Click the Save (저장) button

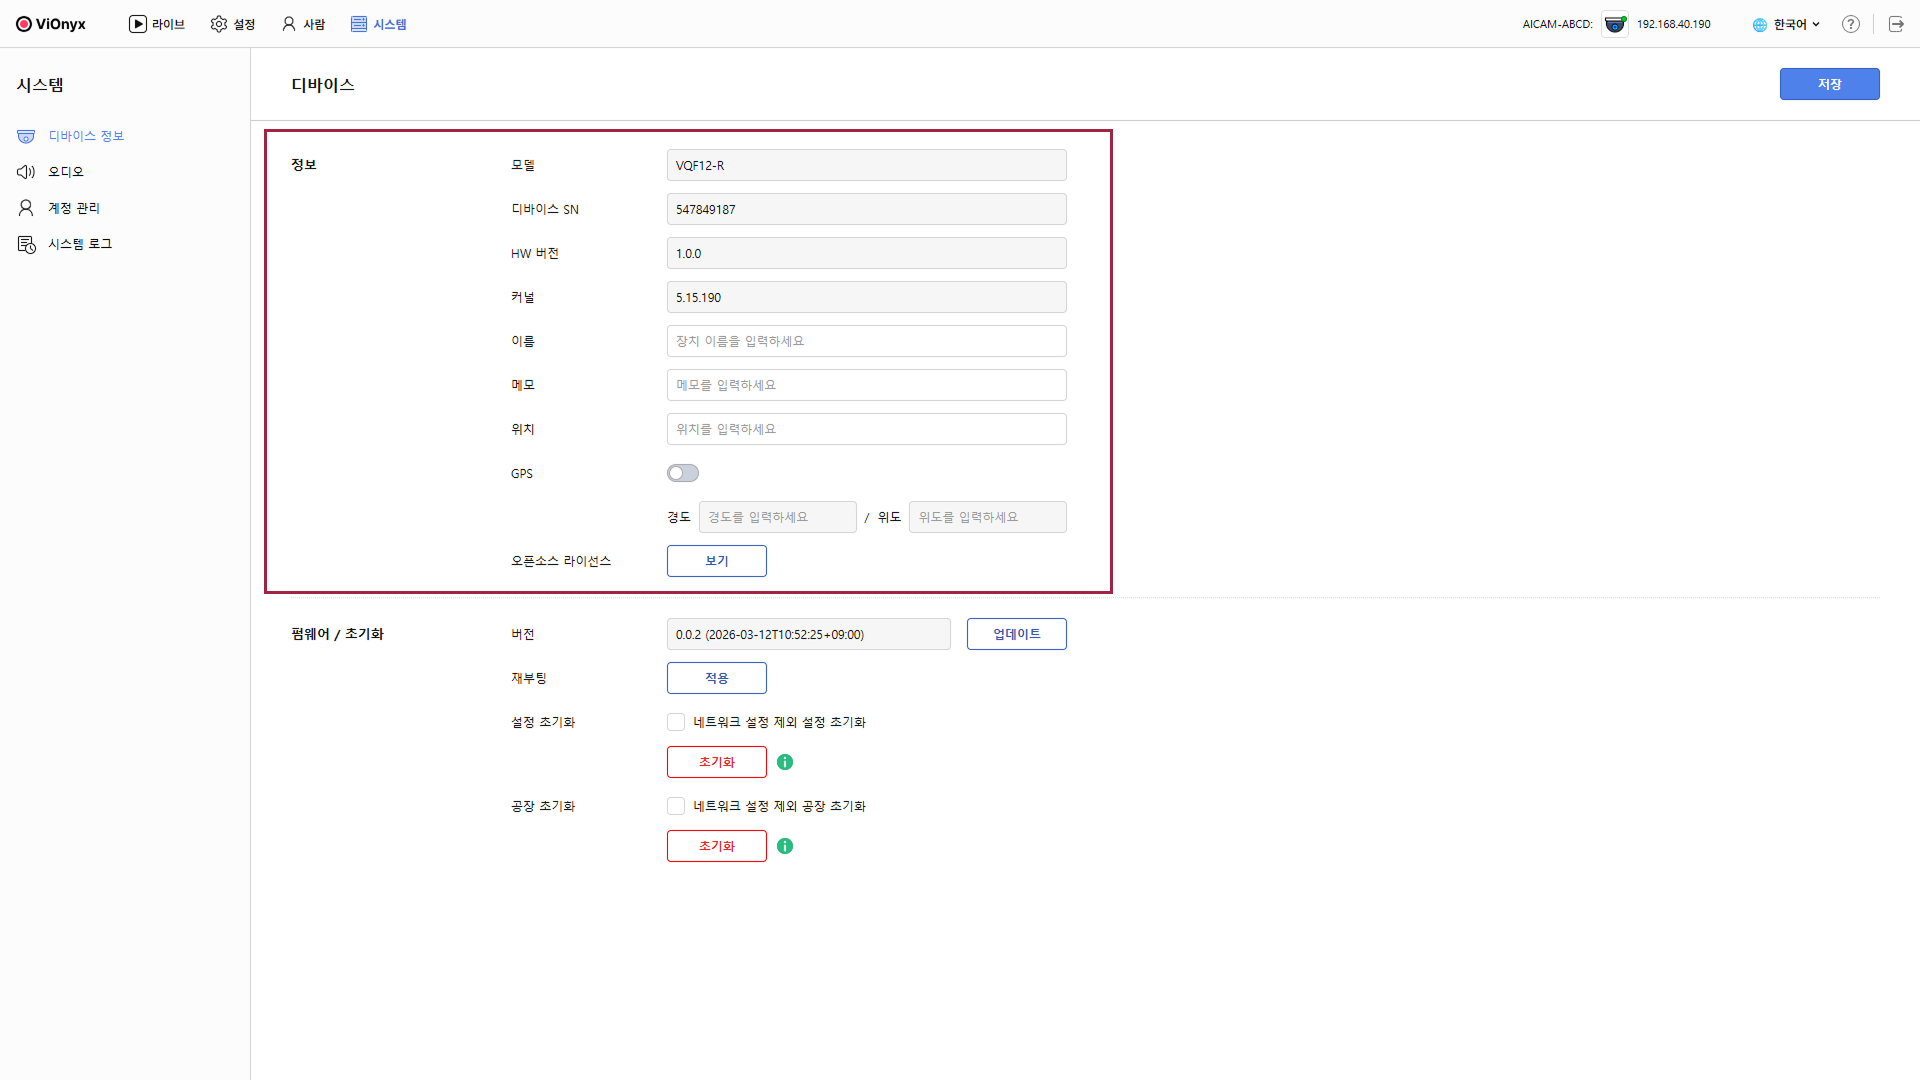click(x=1829, y=84)
